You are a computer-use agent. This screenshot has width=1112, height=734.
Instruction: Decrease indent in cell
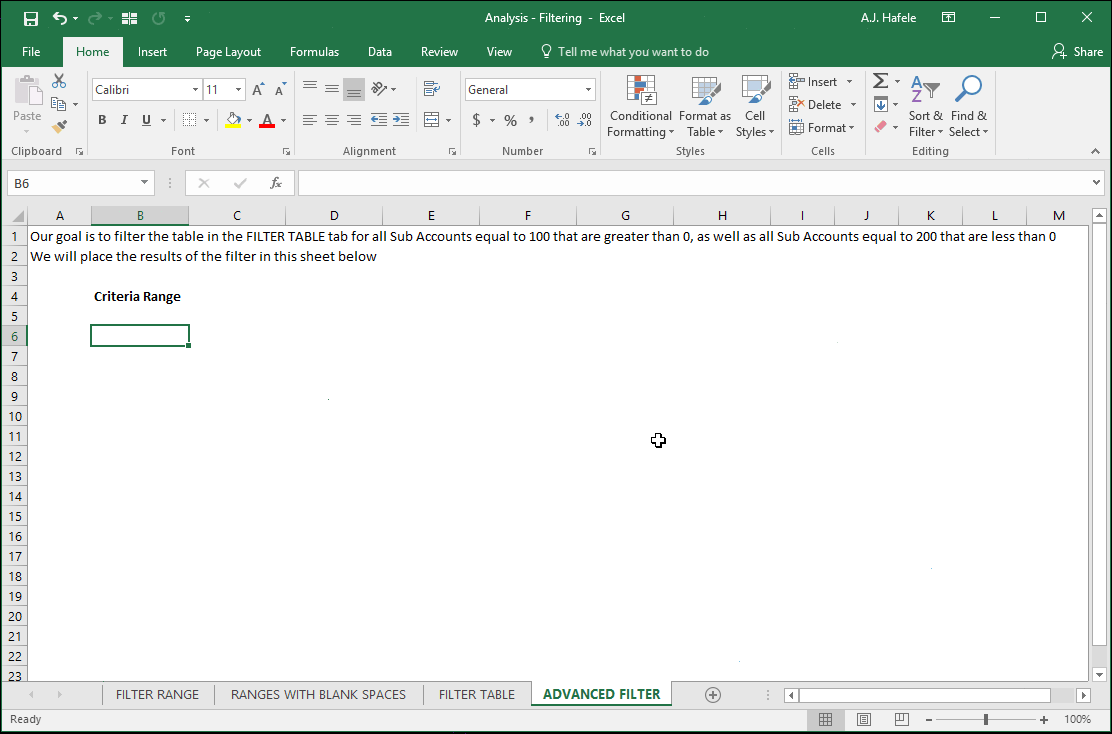[x=379, y=120]
